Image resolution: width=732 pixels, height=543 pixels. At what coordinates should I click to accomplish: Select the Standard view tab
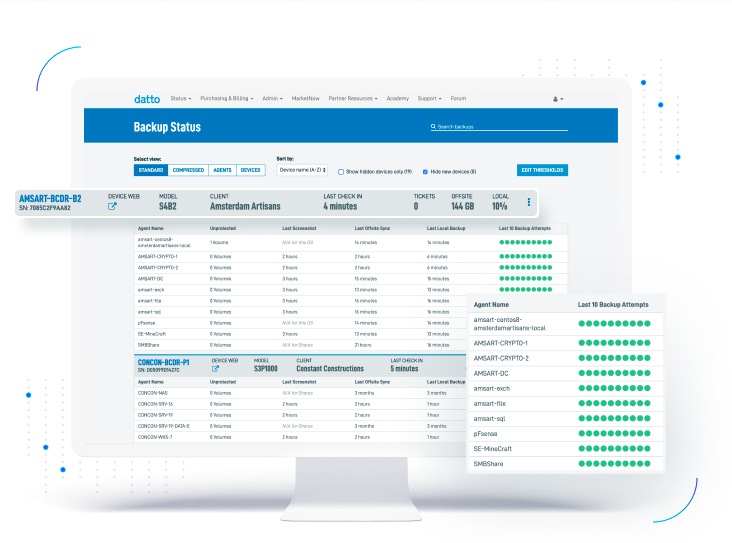point(151,170)
